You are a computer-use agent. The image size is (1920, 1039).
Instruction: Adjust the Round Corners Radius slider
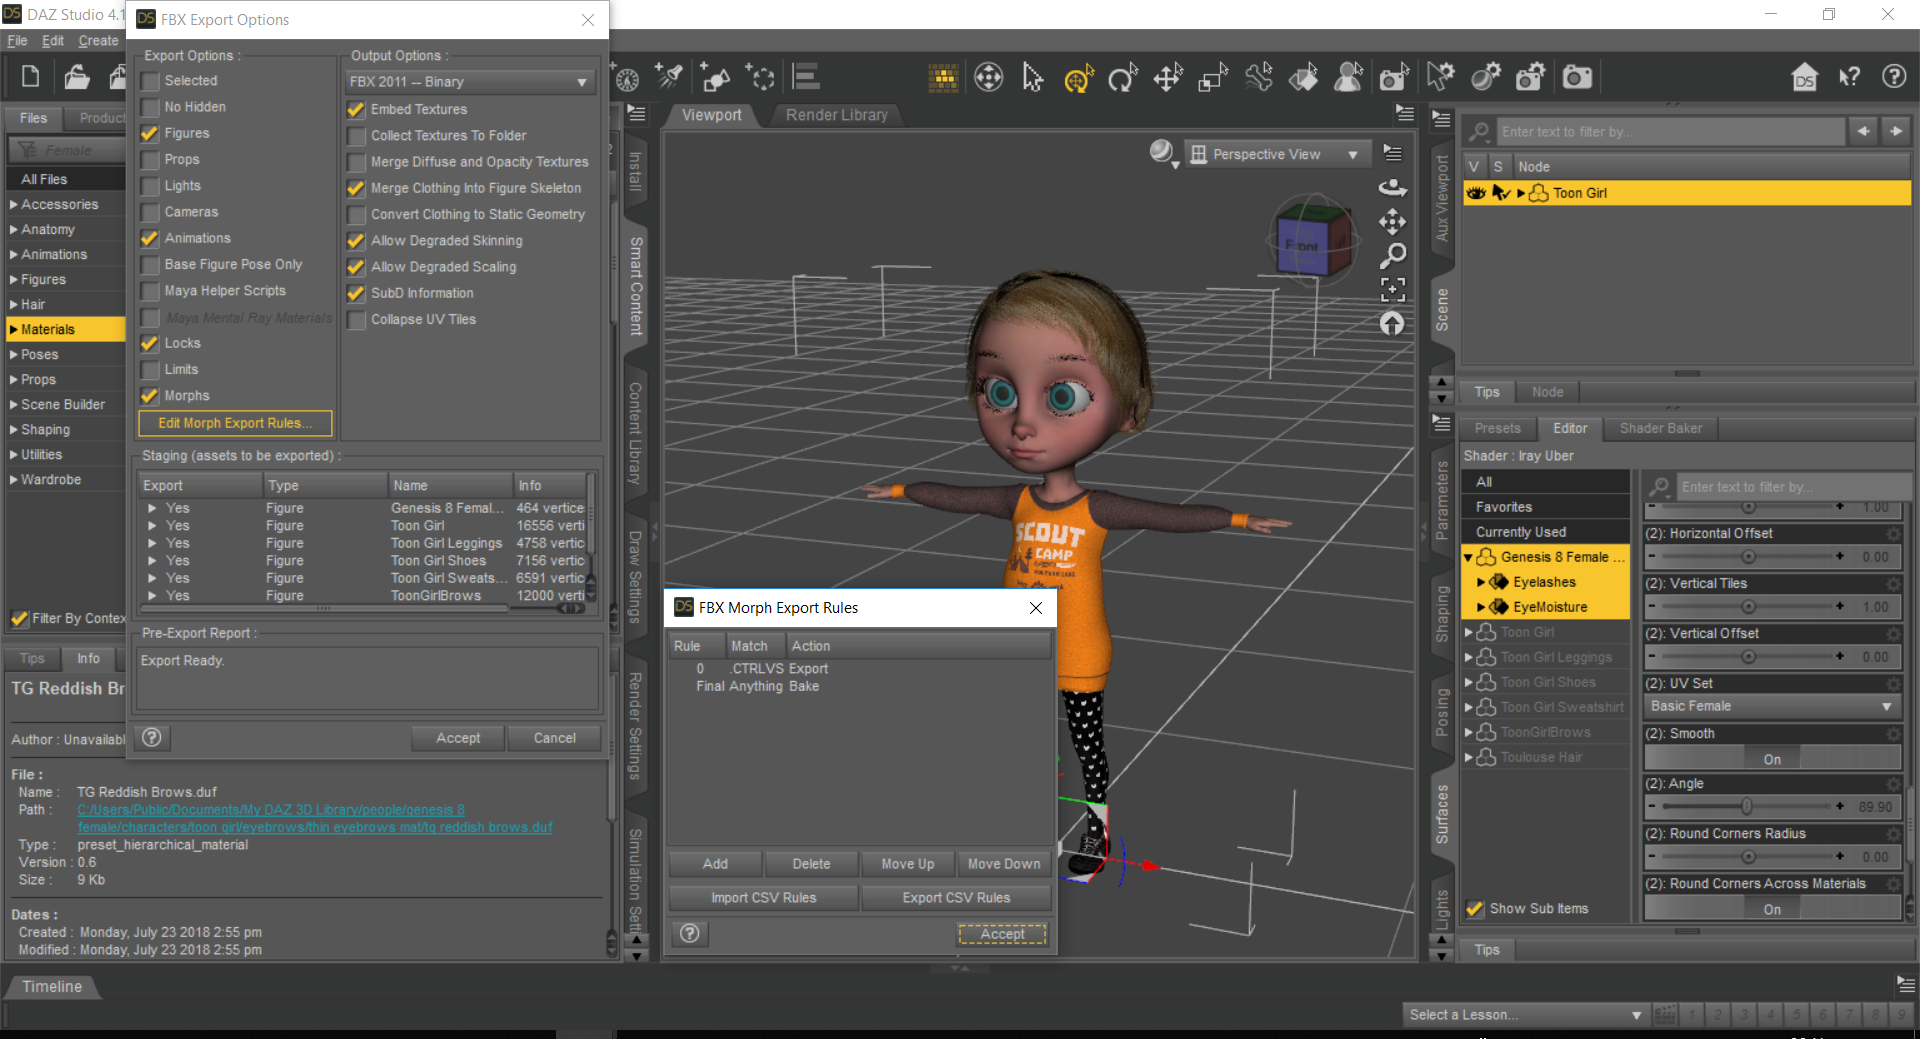[1747, 857]
